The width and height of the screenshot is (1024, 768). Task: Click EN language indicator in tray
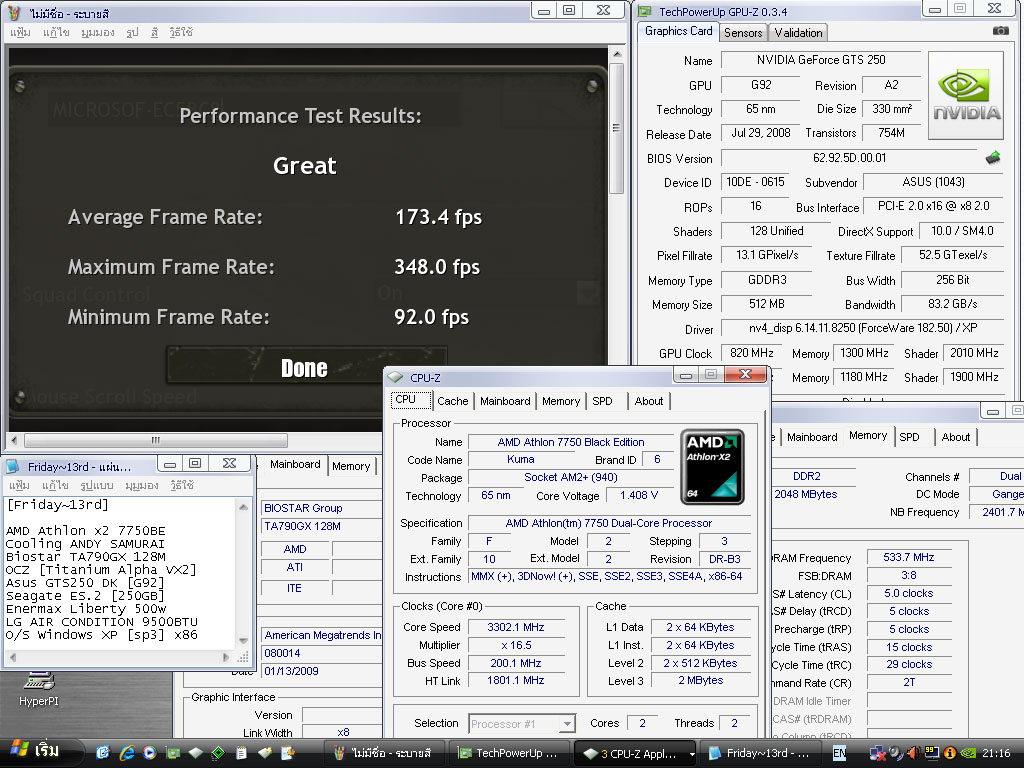(839, 754)
